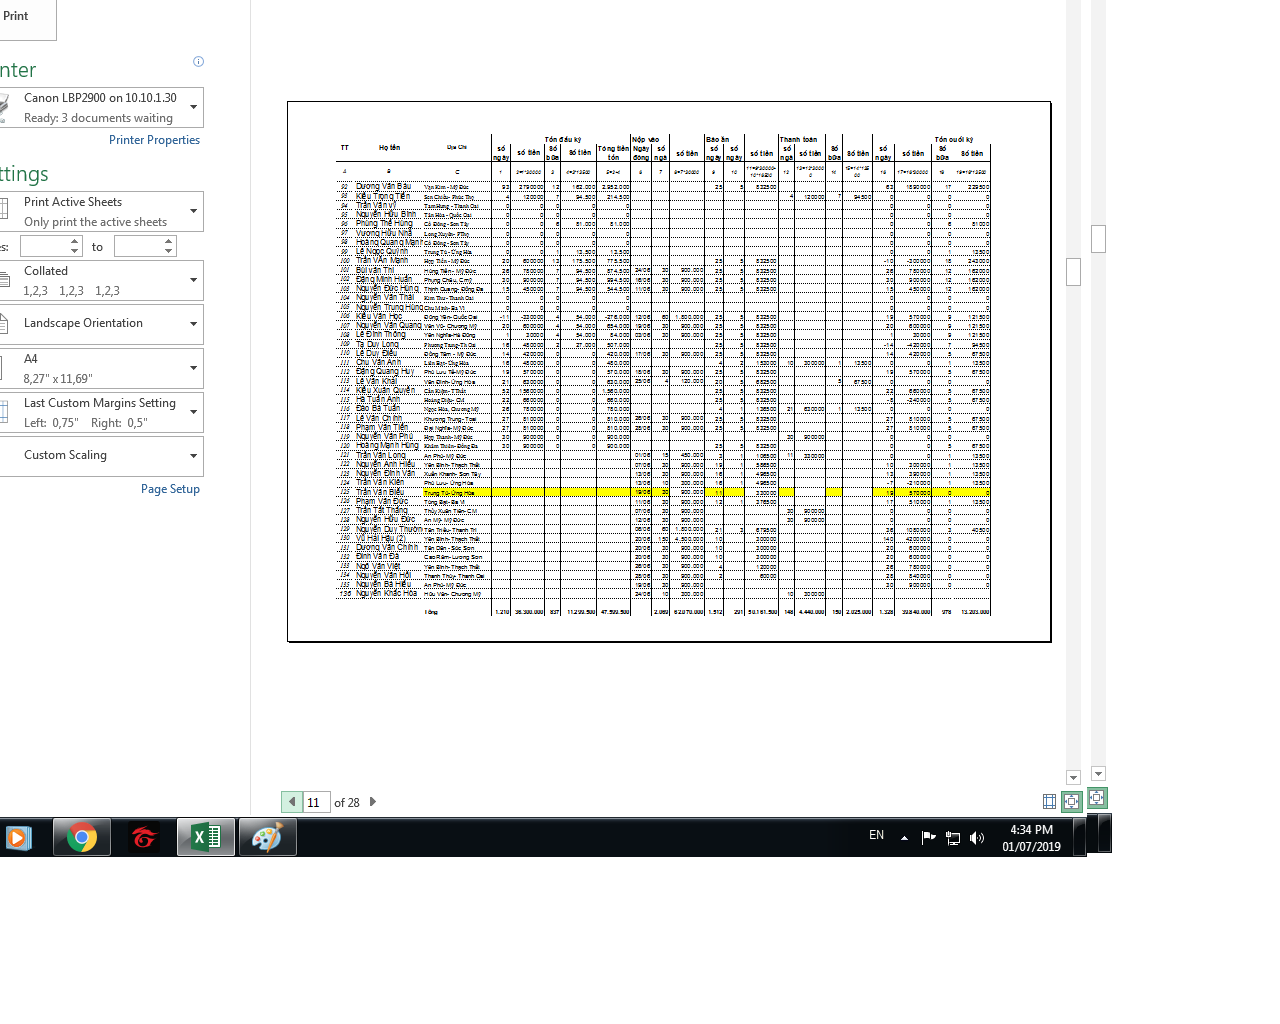Open the Page Setup link

click(x=170, y=489)
